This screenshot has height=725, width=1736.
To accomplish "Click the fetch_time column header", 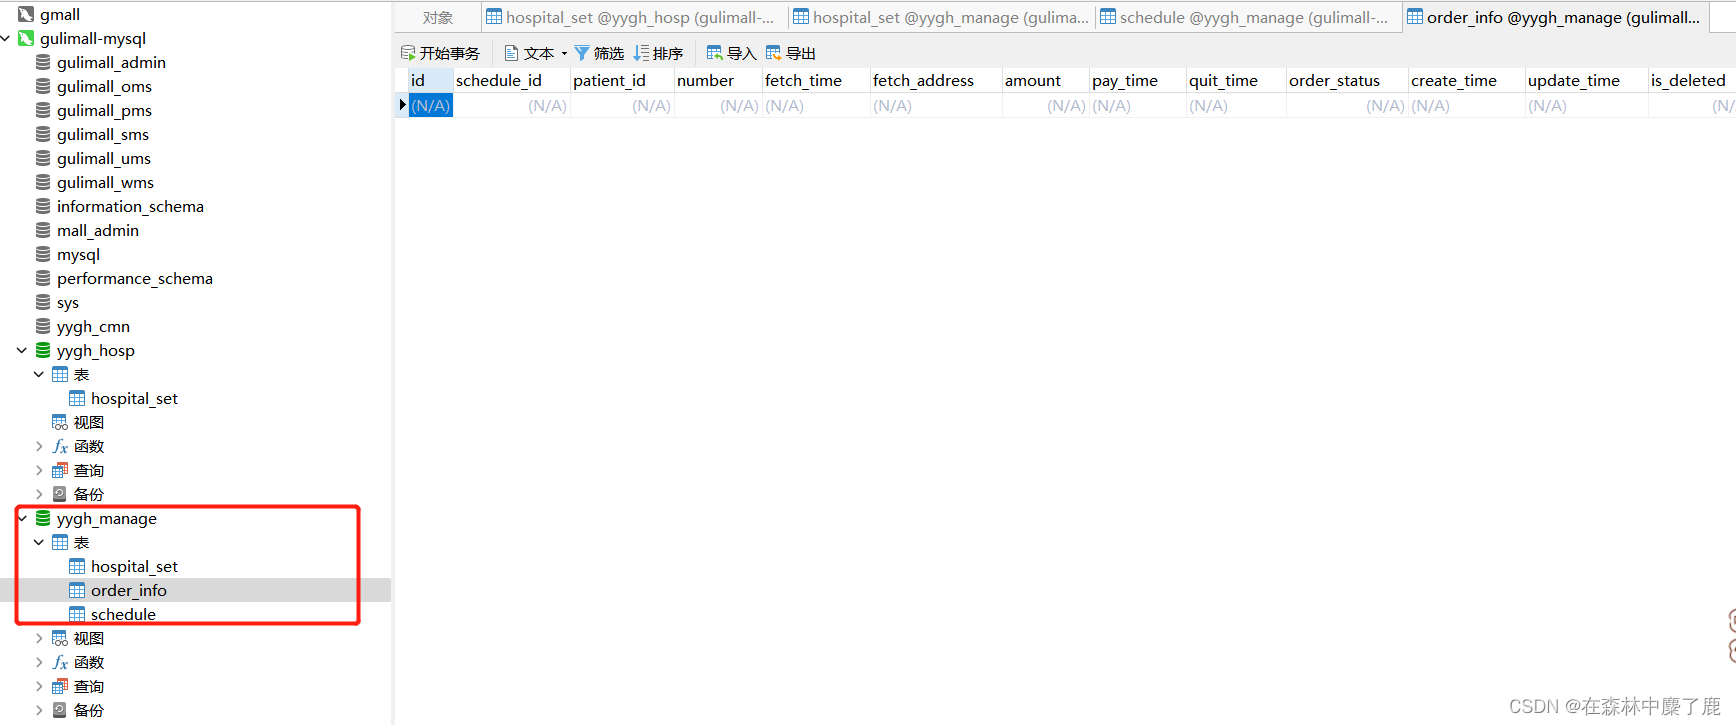I will [x=816, y=80].
